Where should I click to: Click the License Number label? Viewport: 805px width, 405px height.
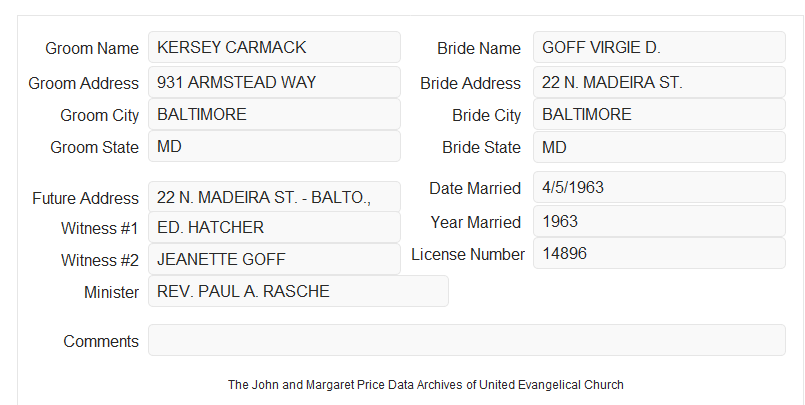pyautogui.click(x=468, y=255)
